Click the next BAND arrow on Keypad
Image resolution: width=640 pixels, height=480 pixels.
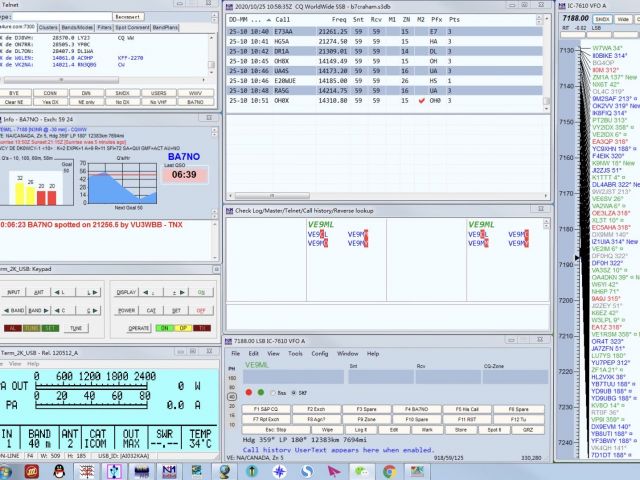pyautogui.click(x=38, y=311)
